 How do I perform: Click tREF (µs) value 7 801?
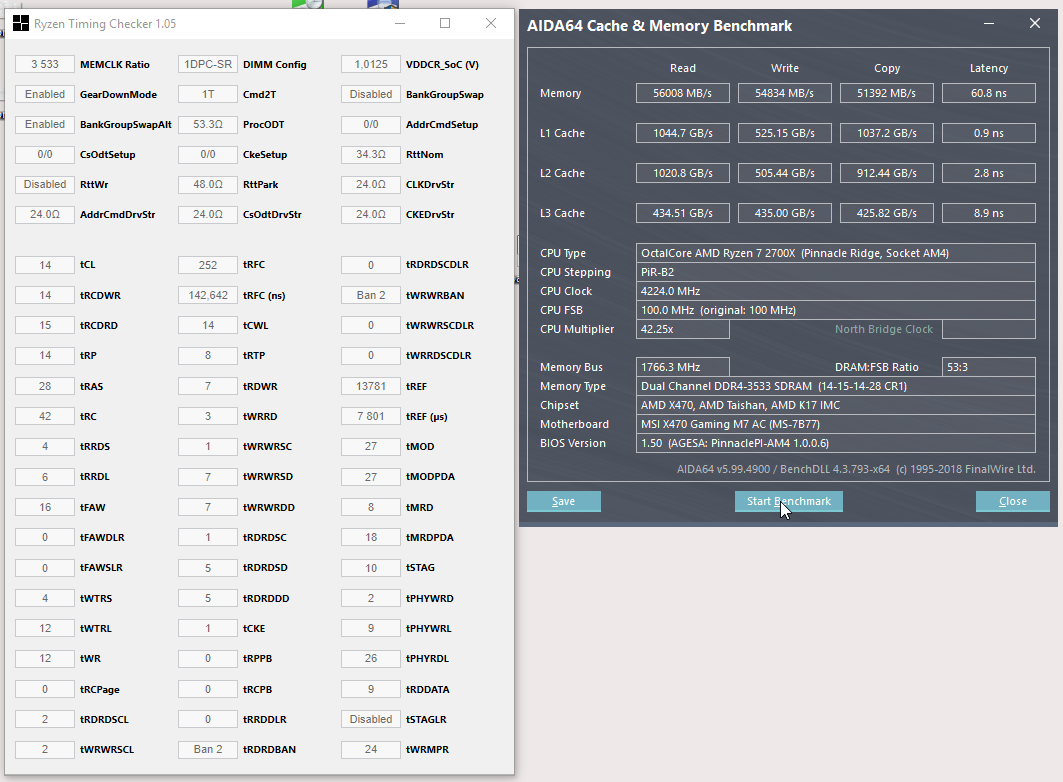(371, 416)
